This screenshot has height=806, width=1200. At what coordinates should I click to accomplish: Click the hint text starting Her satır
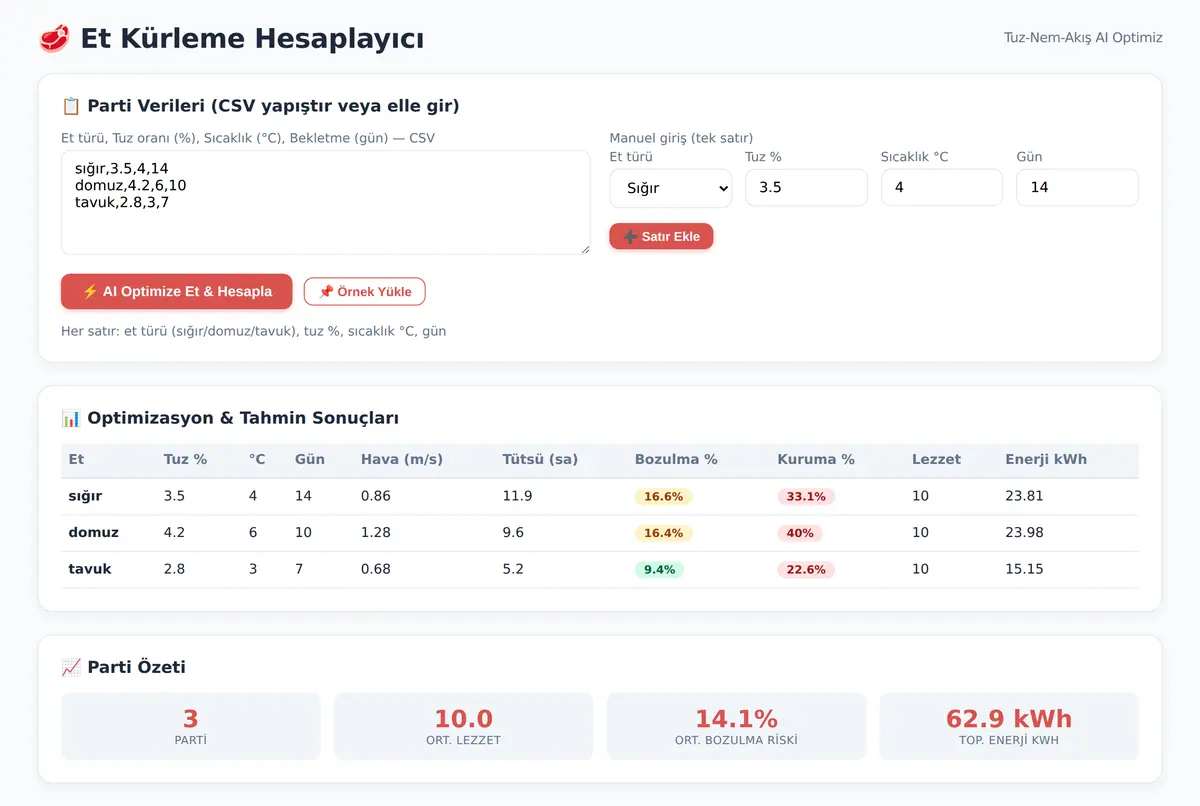click(x=254, y=331)
